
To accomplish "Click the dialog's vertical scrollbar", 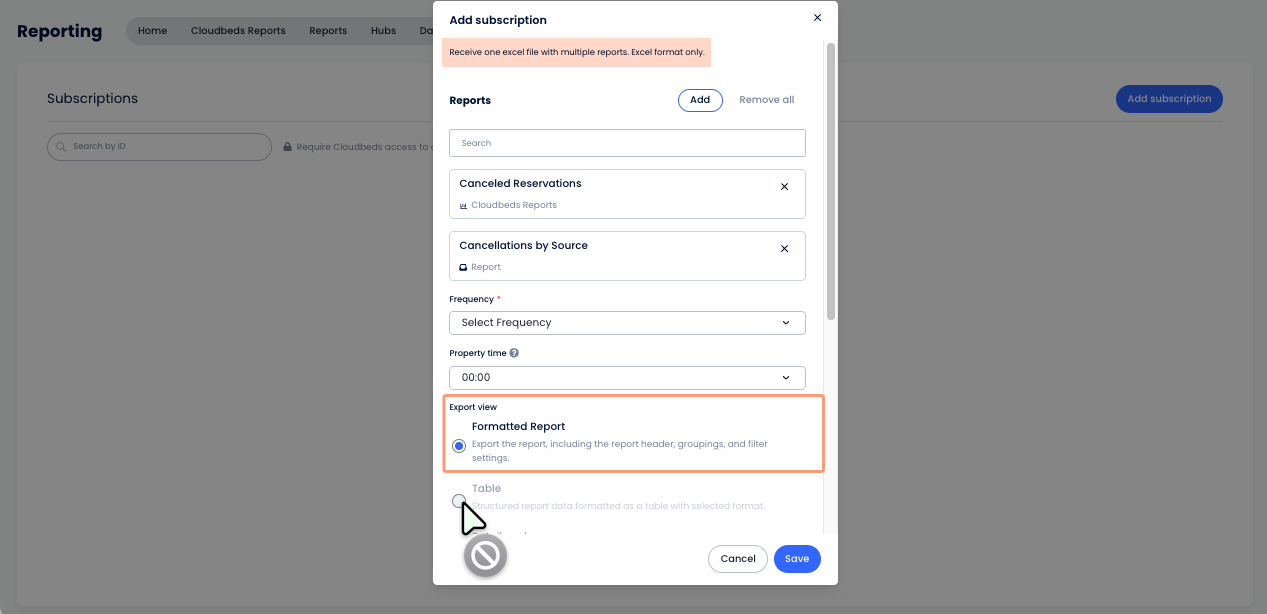I will coord(831,181).
